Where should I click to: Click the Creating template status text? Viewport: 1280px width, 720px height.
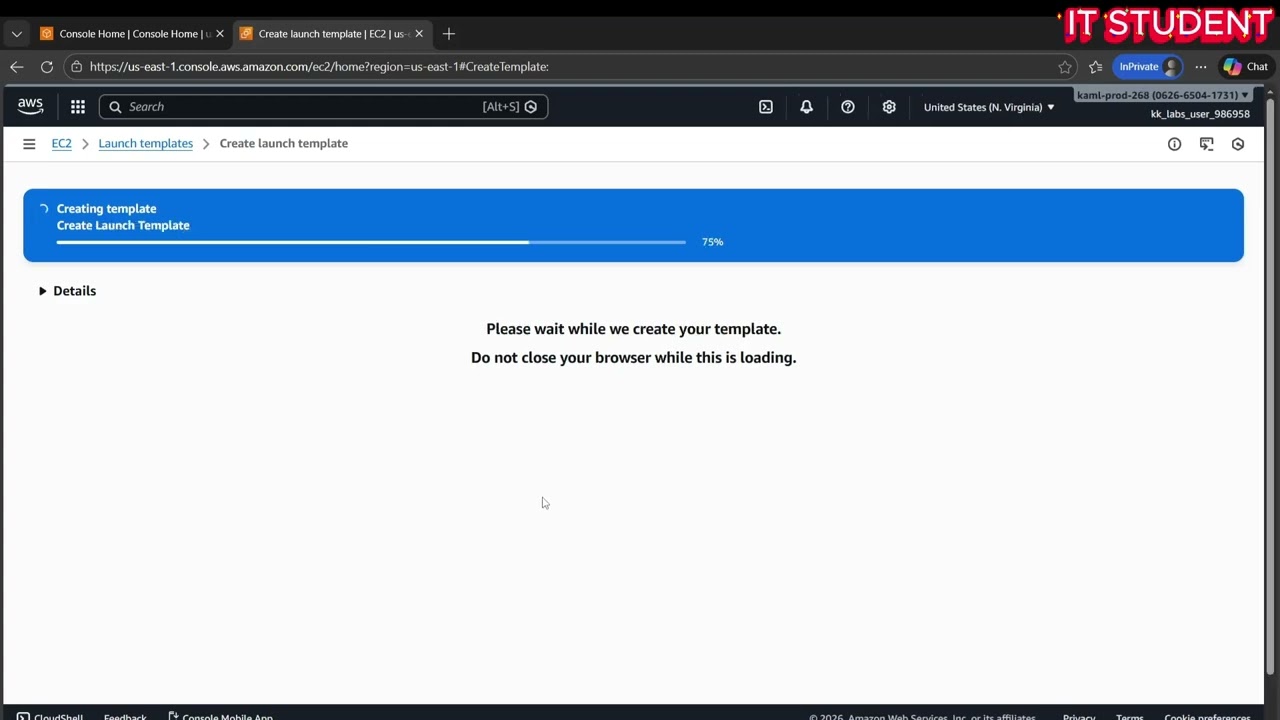(107, 209)
